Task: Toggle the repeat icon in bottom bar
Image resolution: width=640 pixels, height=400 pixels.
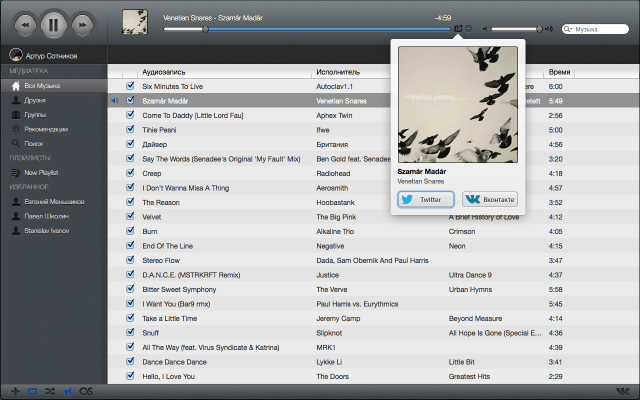Action: (32, 391)
